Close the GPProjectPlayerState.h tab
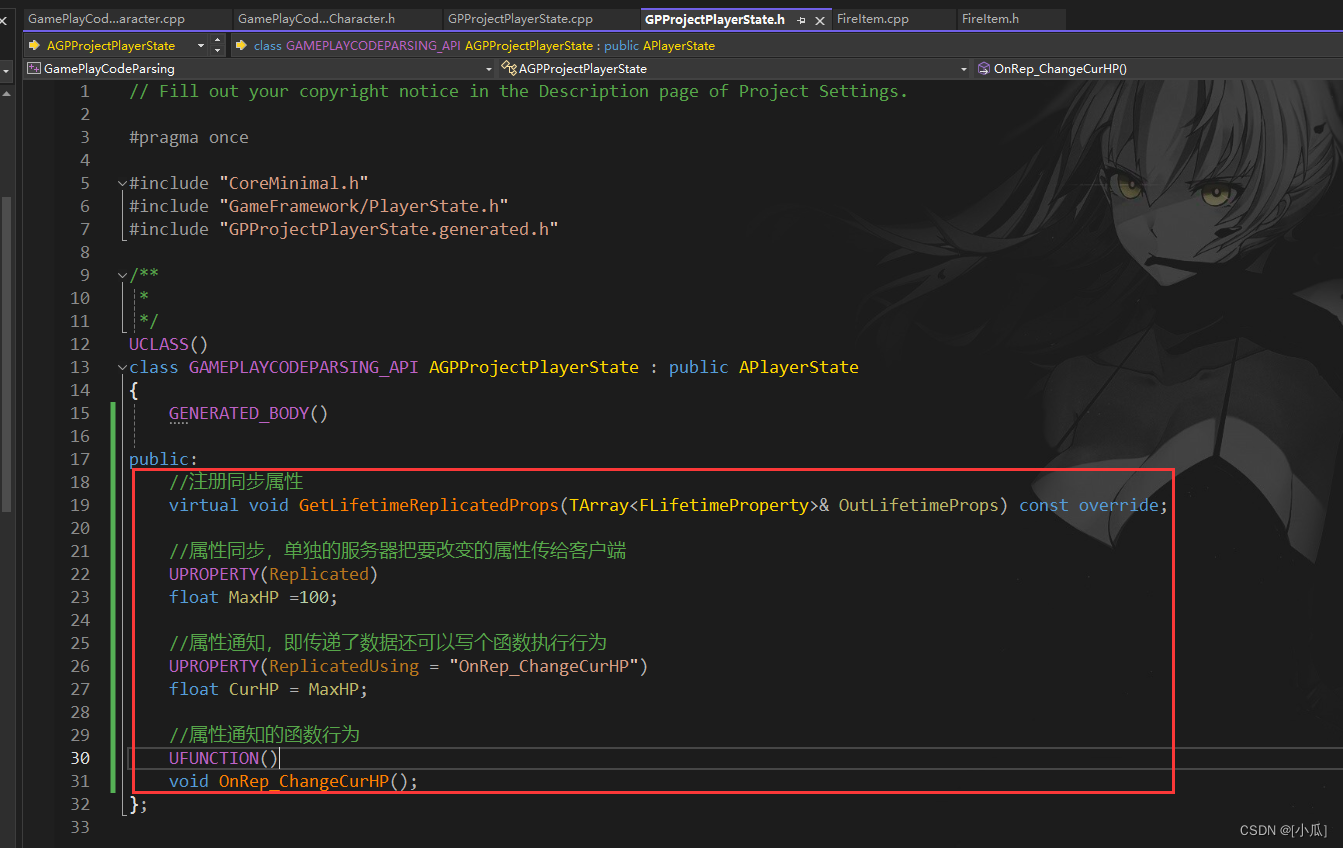Image resolution: width=1343 pixels, height=848 pixels. 821,20
